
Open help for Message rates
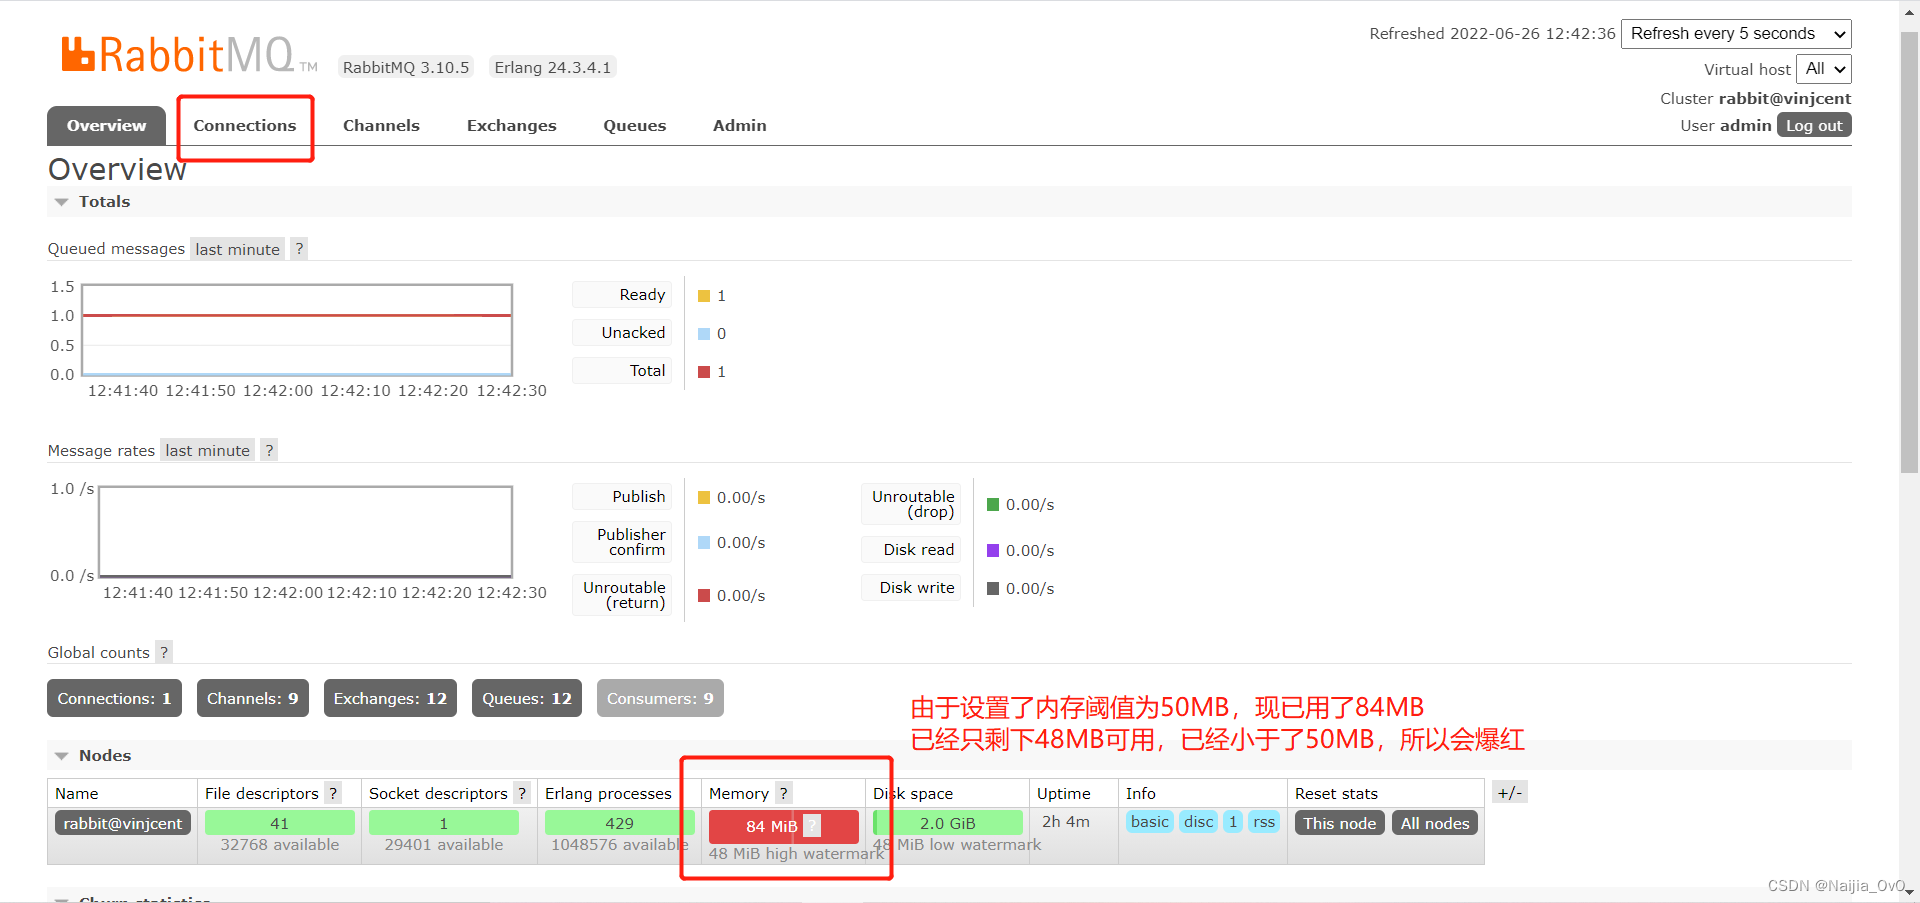coord(269,451)
